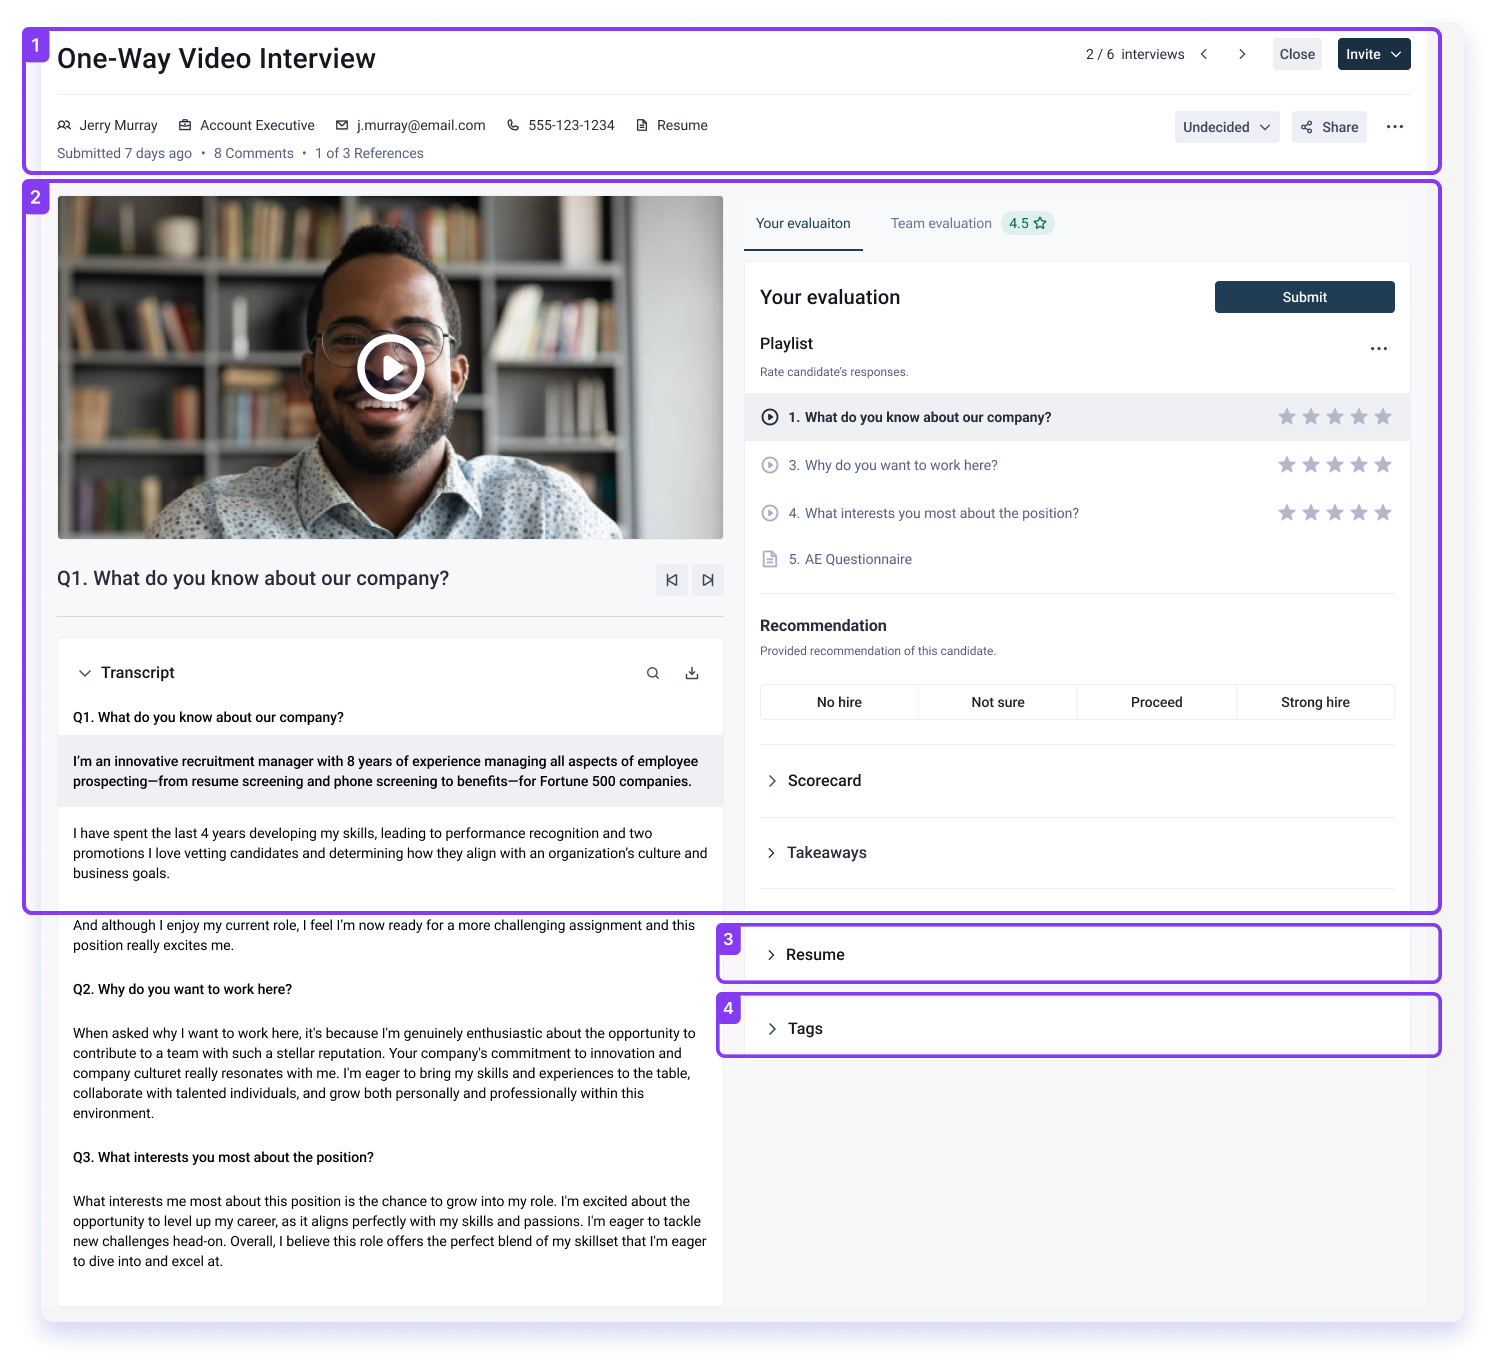Image resolution: width=1486 pixels, height=1365 pixels.
Task: Play the candidate's video response
Action: pyautogui.click(x=391, y=369)
